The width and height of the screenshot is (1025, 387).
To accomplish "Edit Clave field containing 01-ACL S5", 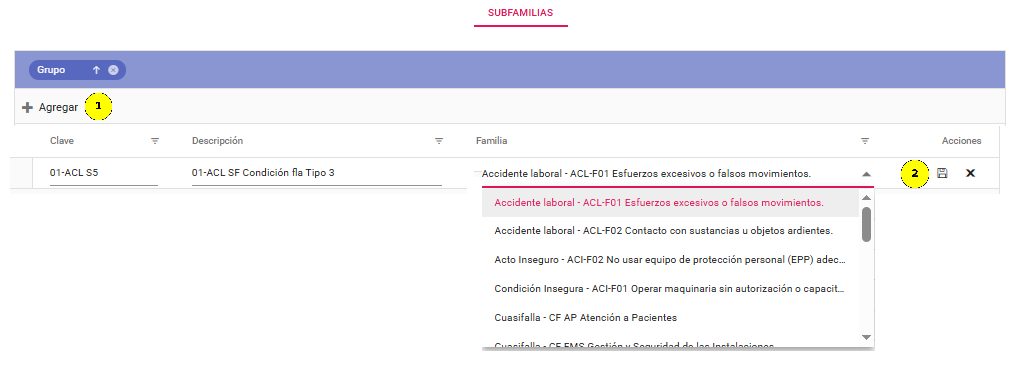I will [x=103, y=174].
